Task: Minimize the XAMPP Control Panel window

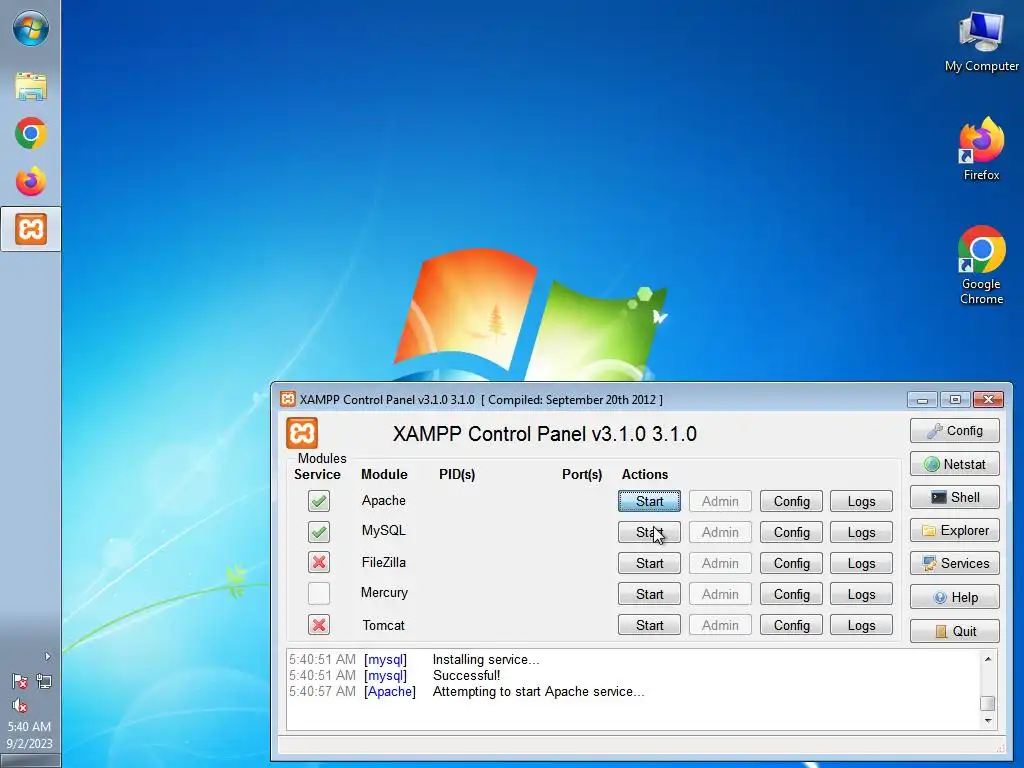Action: (922, 399)
